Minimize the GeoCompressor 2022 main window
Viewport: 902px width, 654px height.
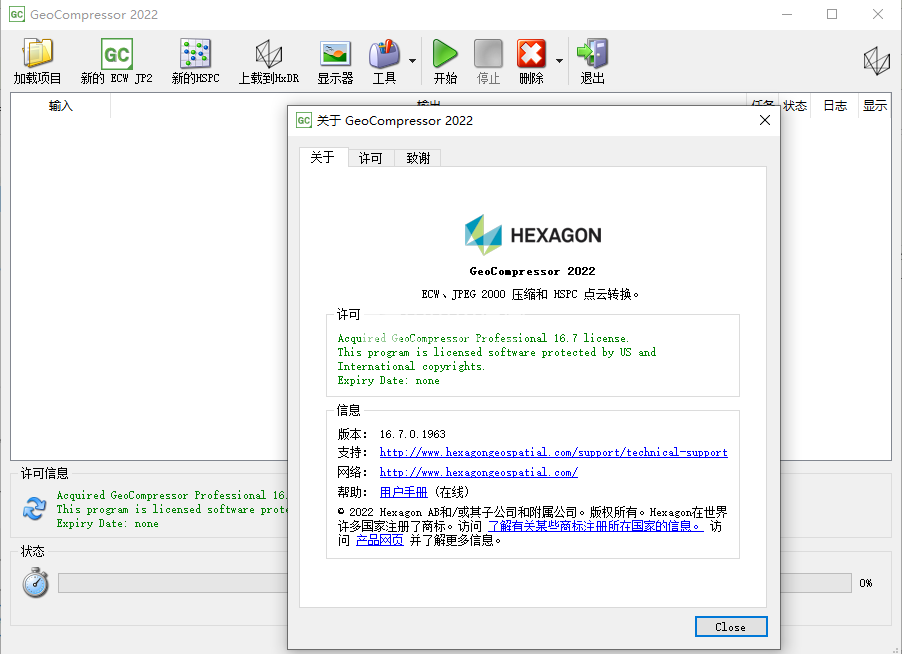(787, 14)
